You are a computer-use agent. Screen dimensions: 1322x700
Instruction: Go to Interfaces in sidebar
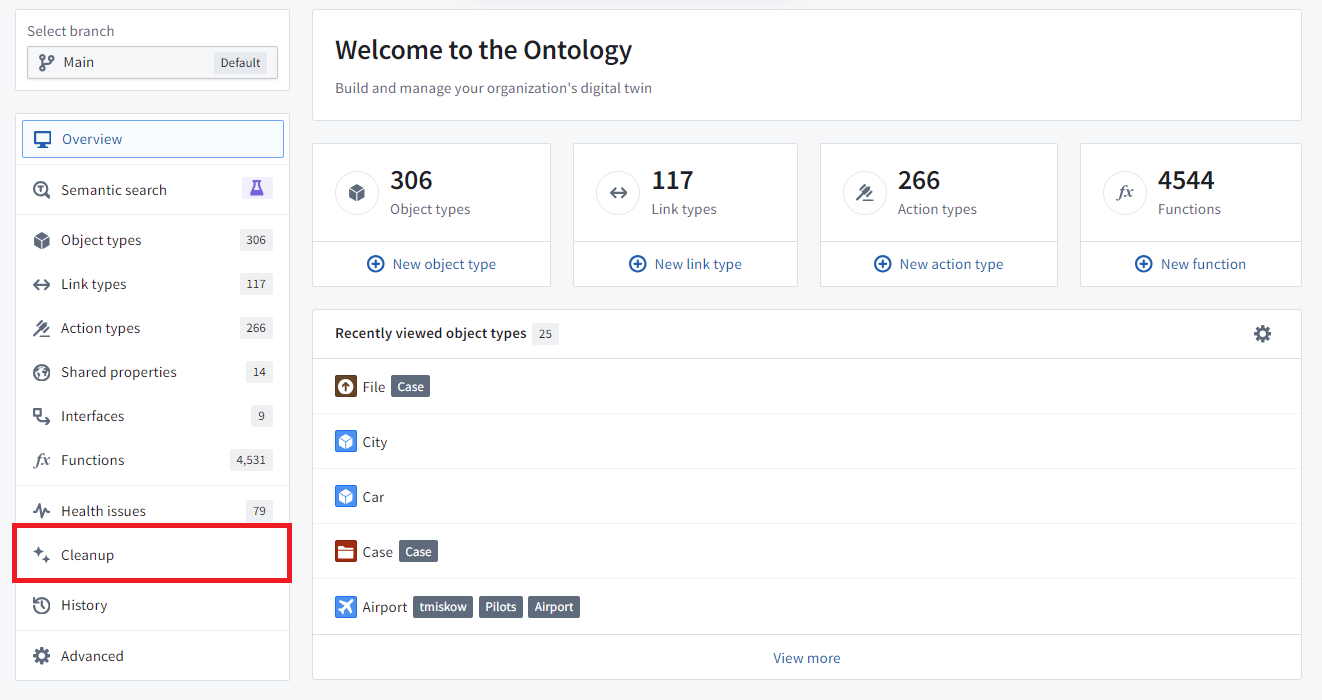(153, 416)
